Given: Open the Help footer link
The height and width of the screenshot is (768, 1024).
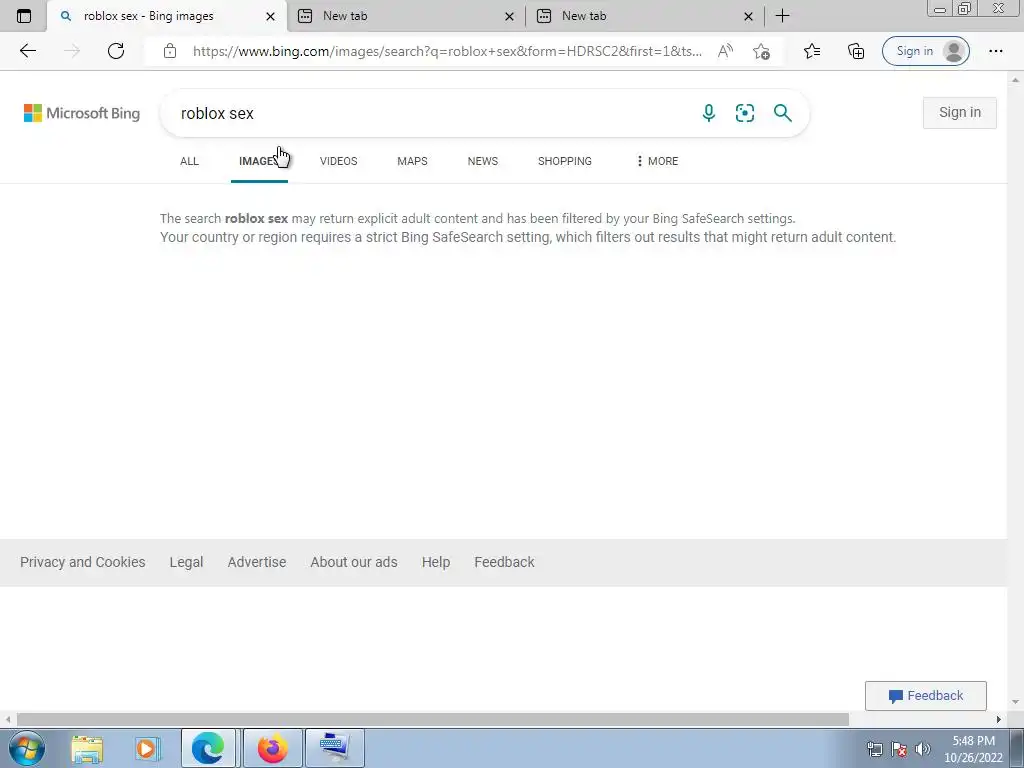Looking at the screenshot, I should [436, 562].
